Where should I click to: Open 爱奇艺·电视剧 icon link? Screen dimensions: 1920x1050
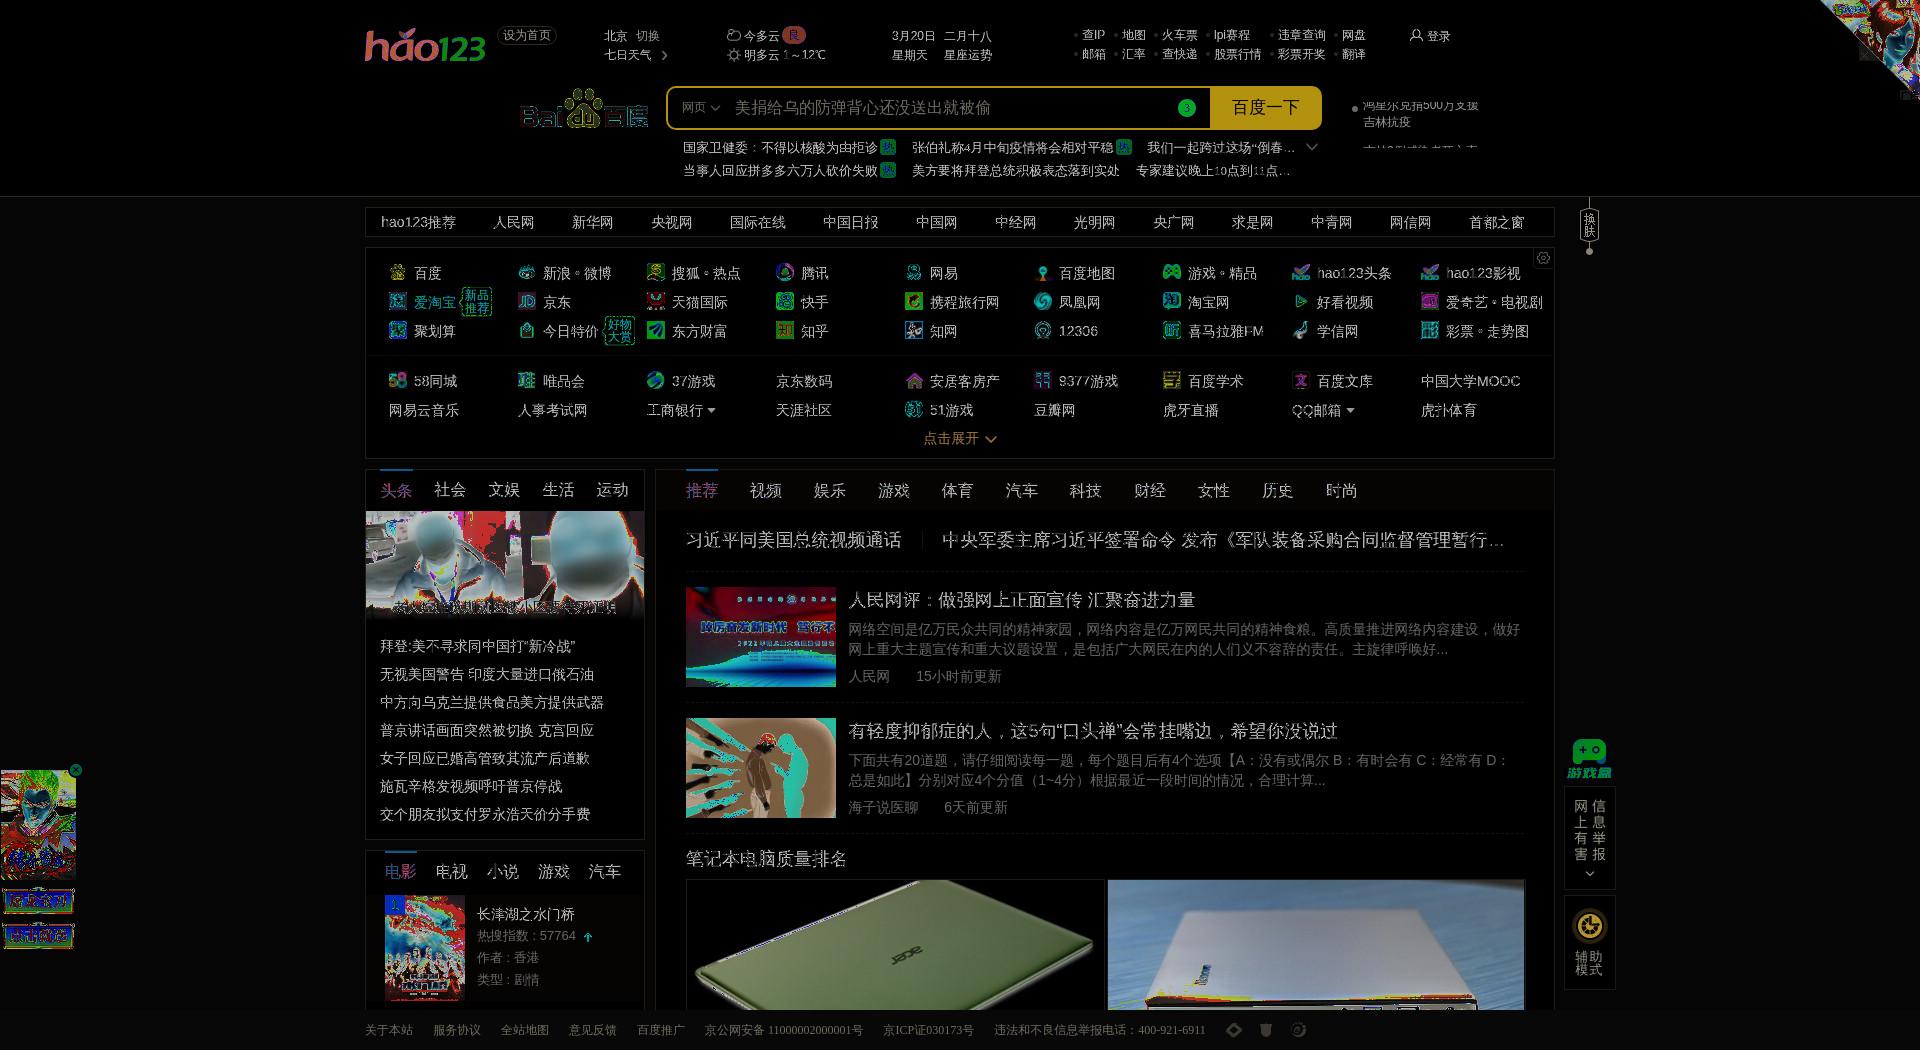1429,302
